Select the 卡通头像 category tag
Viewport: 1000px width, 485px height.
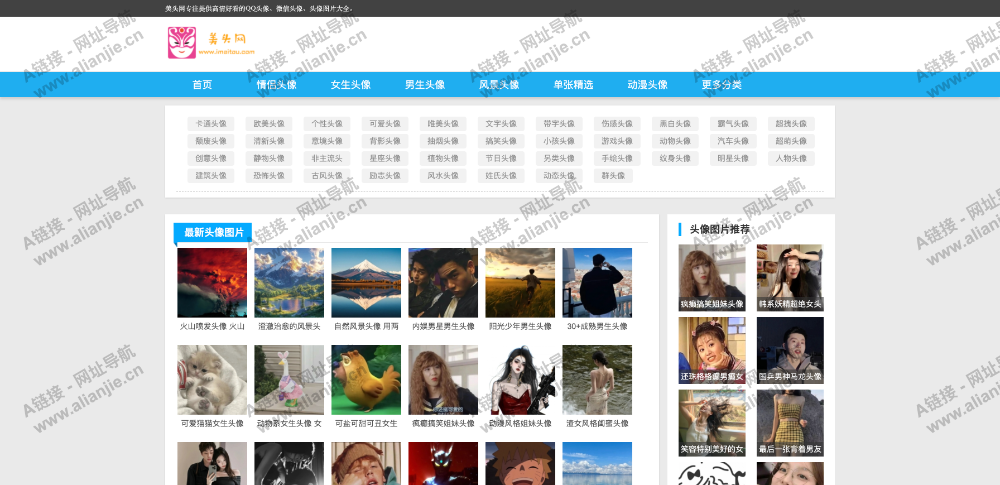pos(211,124)
